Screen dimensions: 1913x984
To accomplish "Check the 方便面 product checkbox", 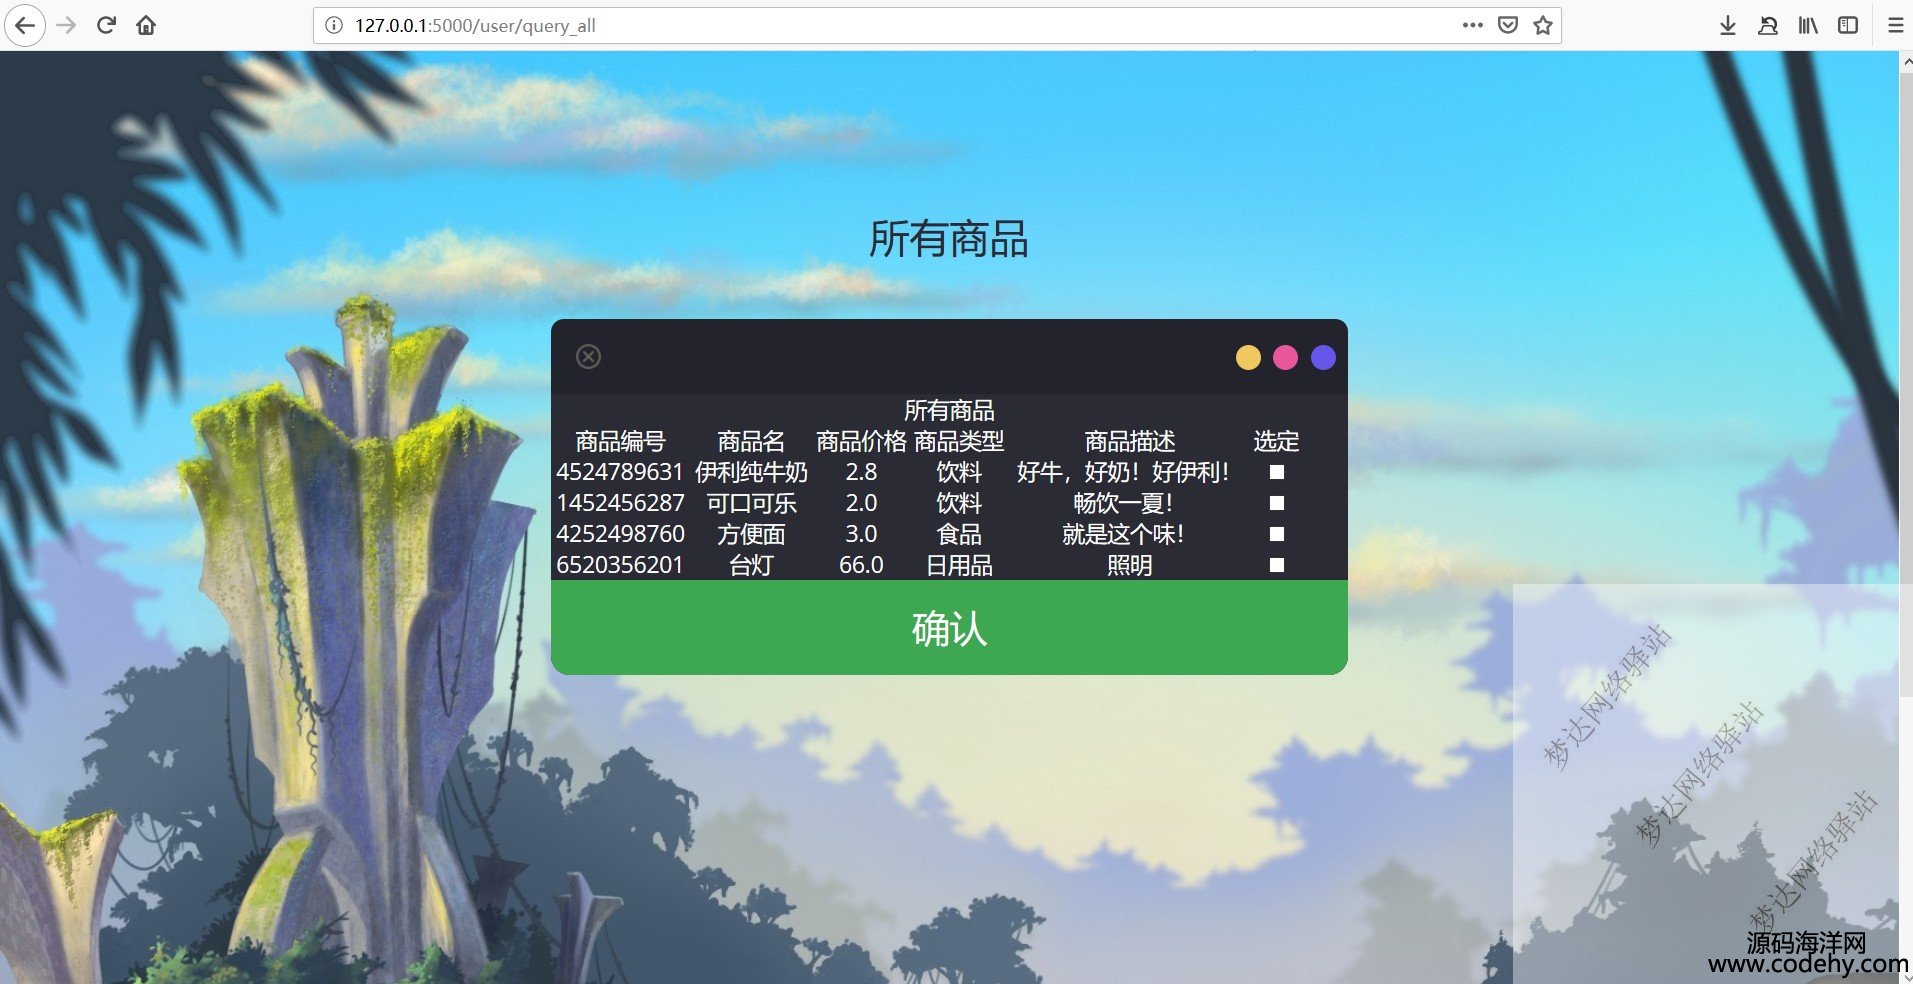I will click(x=1277, y=534).
